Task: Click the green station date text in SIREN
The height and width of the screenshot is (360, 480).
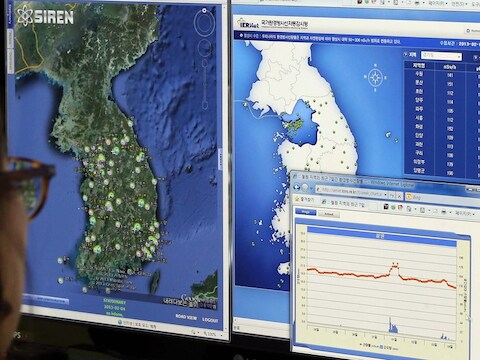Action: pos(114,307)
